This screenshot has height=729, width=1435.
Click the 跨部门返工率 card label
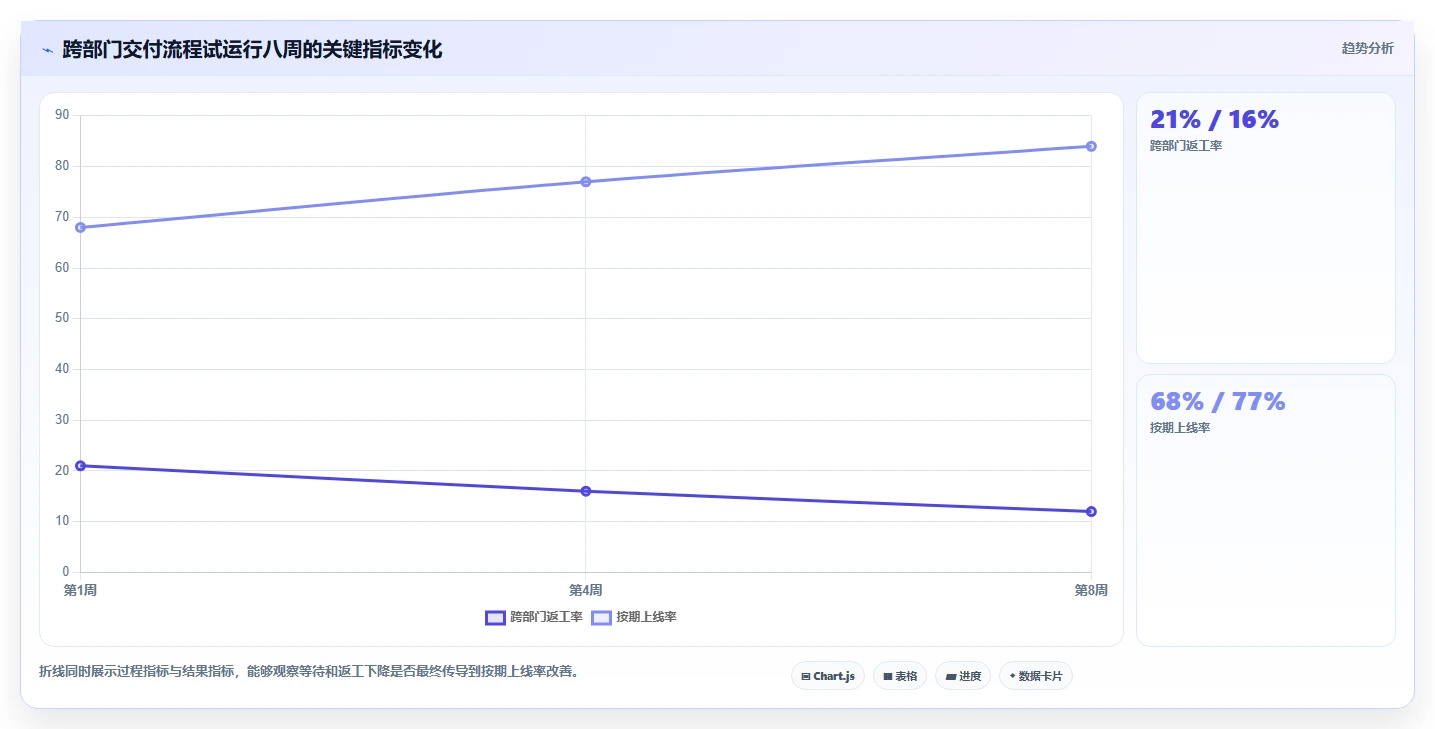pyautogui.click(x=1186, y=146)
